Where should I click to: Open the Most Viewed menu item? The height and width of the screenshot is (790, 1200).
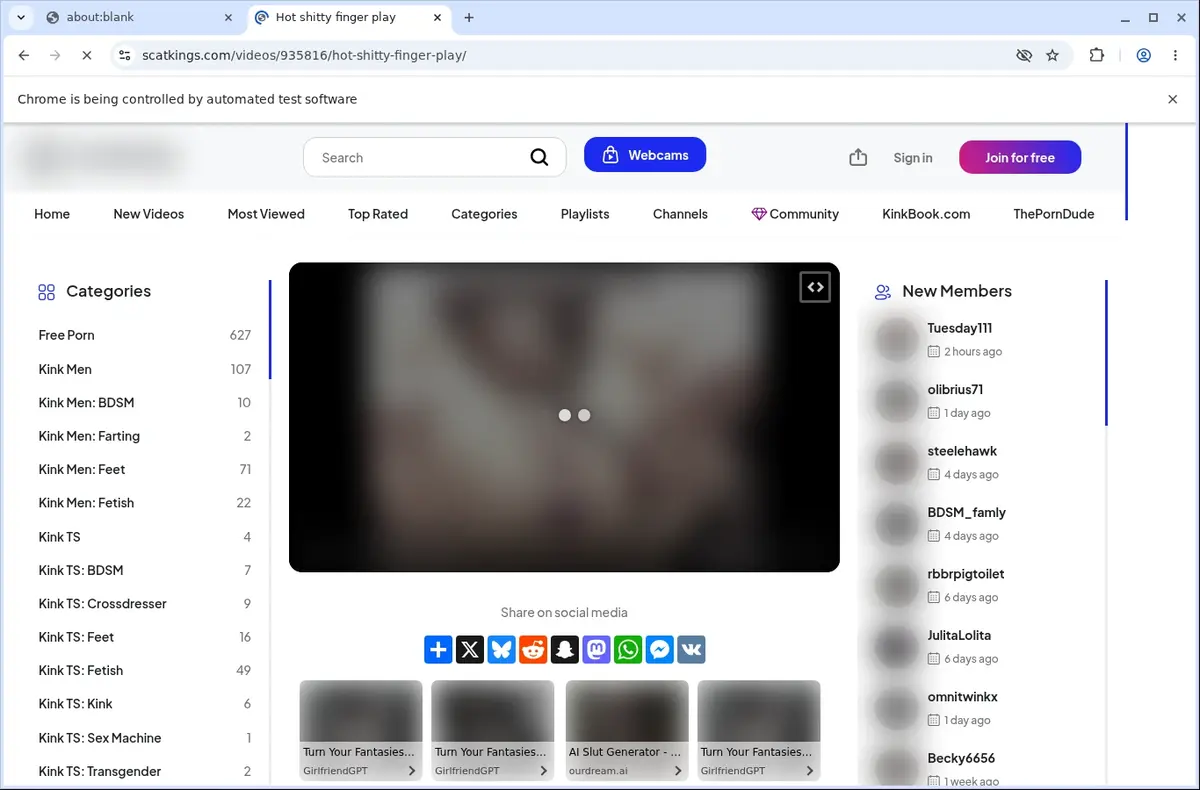click(266, 214)
